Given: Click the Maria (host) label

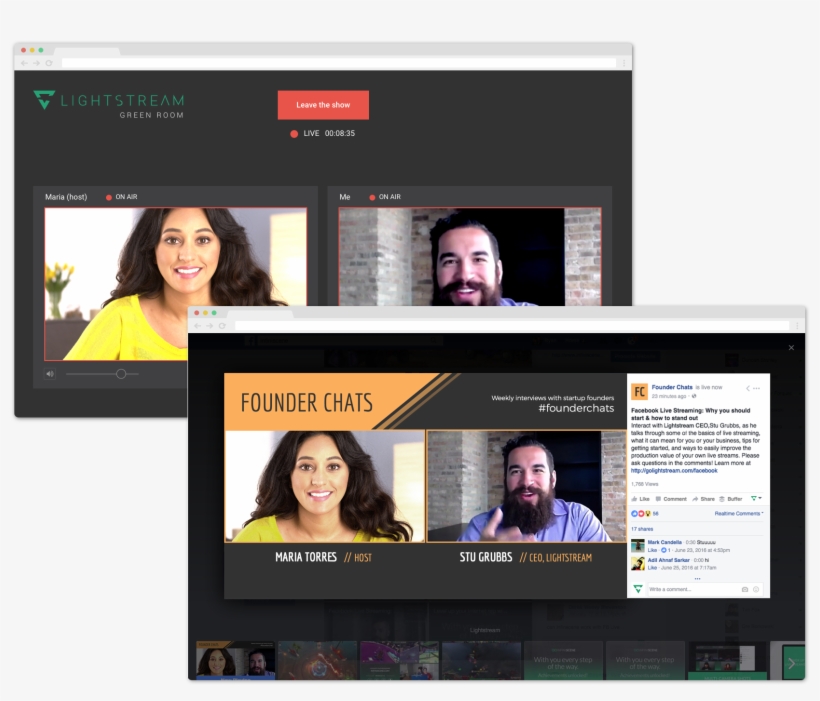Looking at the screenshot, I should tap(66, 197).
